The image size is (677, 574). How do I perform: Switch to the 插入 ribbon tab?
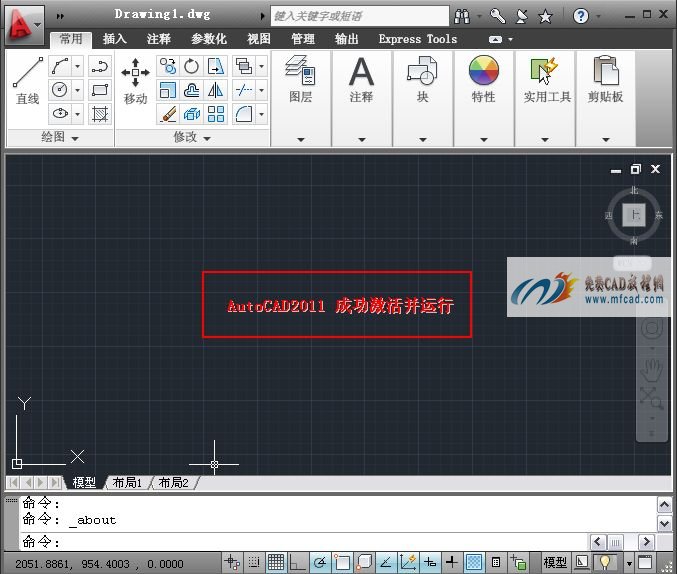tap(115, 39)
